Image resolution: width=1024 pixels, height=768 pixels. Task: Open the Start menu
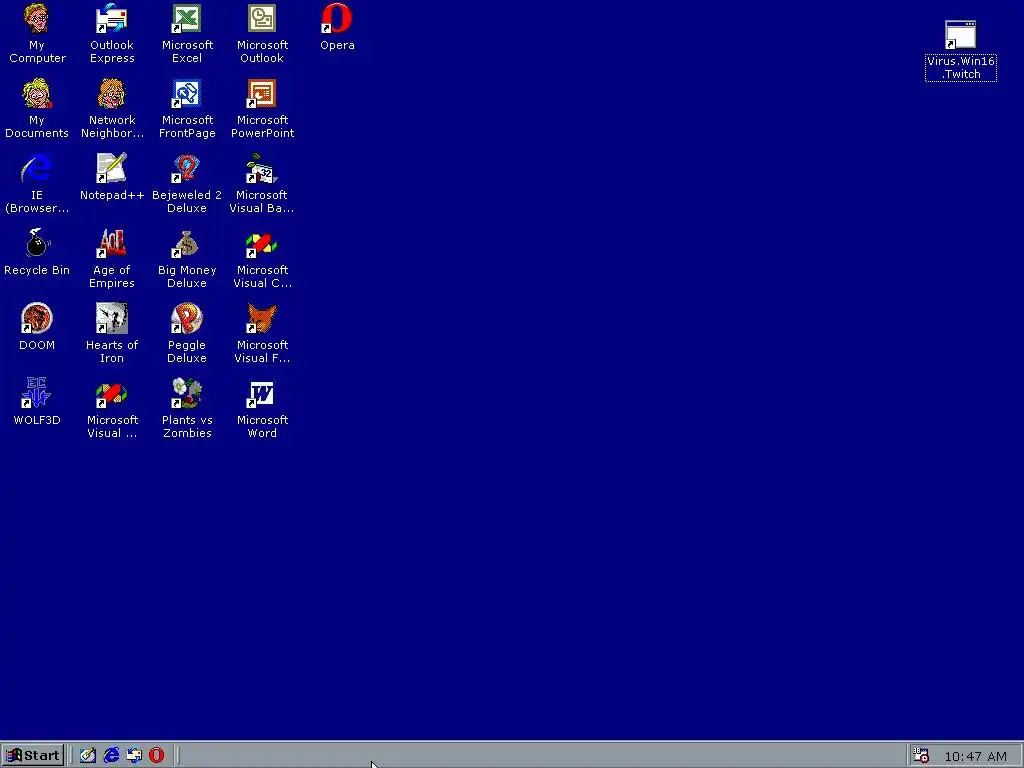click(x=33, y=756)
